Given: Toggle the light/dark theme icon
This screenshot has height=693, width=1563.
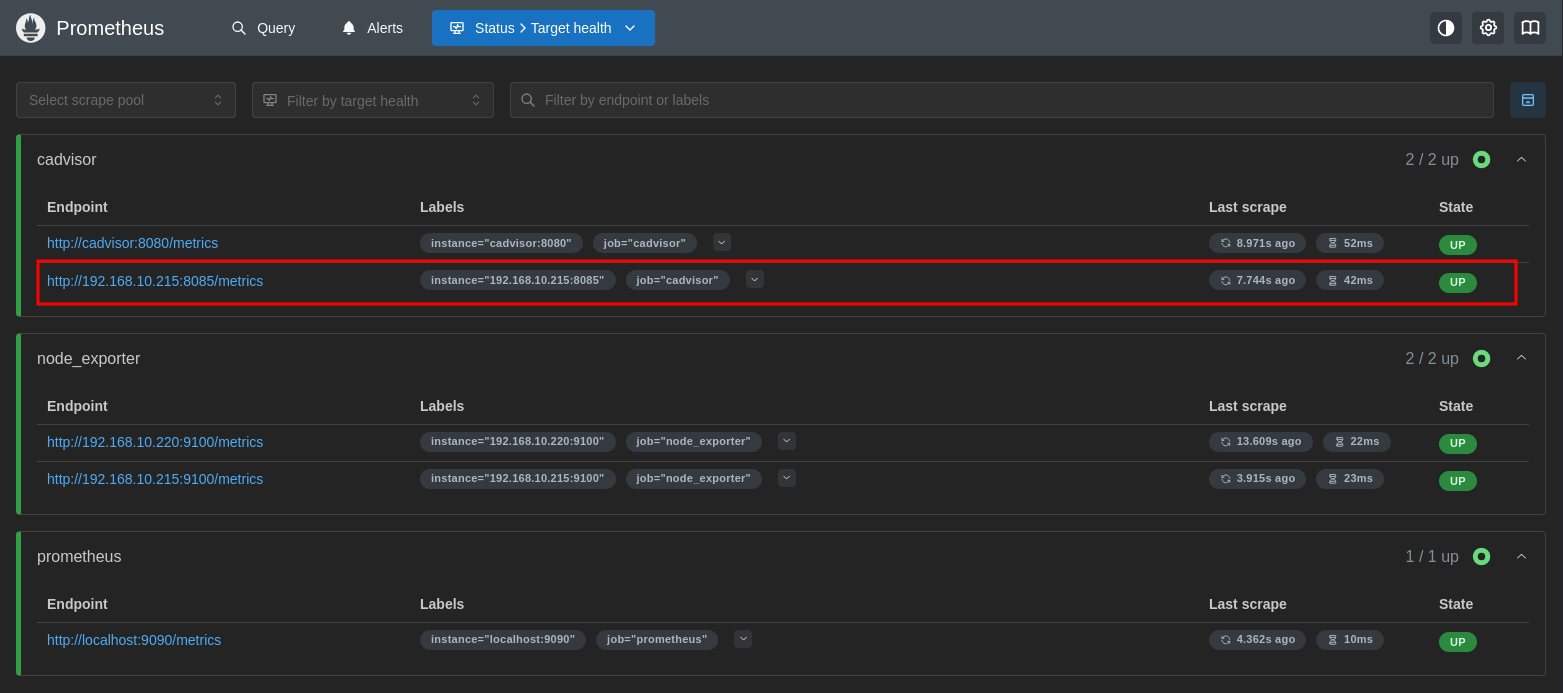Looking at the screenshot, I should click(x=1445, y=28).
